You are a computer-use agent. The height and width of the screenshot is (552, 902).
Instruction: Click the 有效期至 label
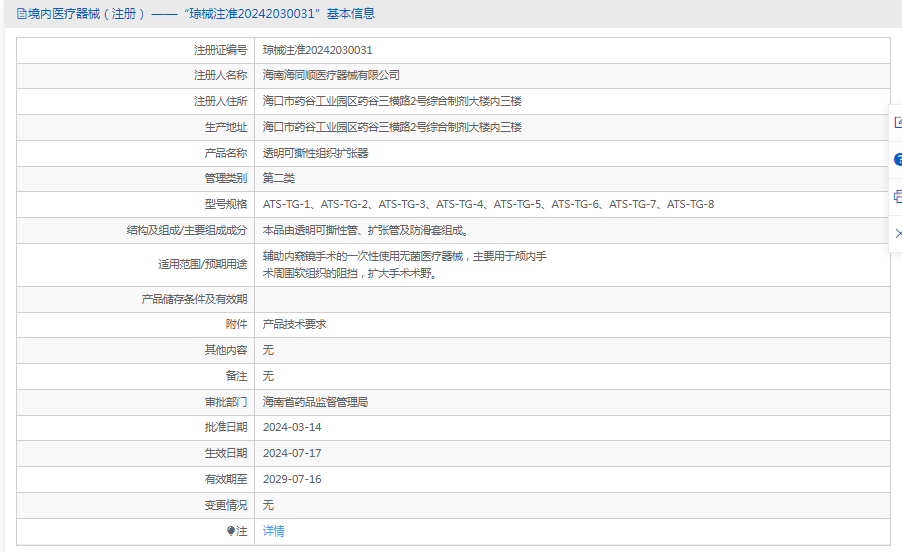pyautogui.click(x=226, y=479)
